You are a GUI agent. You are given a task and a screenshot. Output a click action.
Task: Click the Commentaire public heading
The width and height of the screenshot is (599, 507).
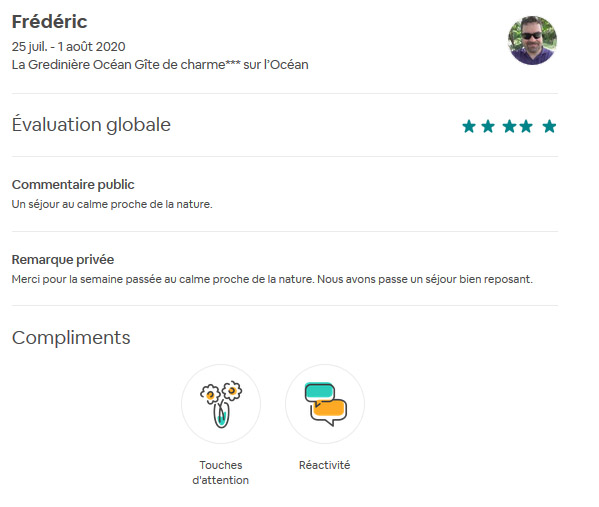point(73,185)
